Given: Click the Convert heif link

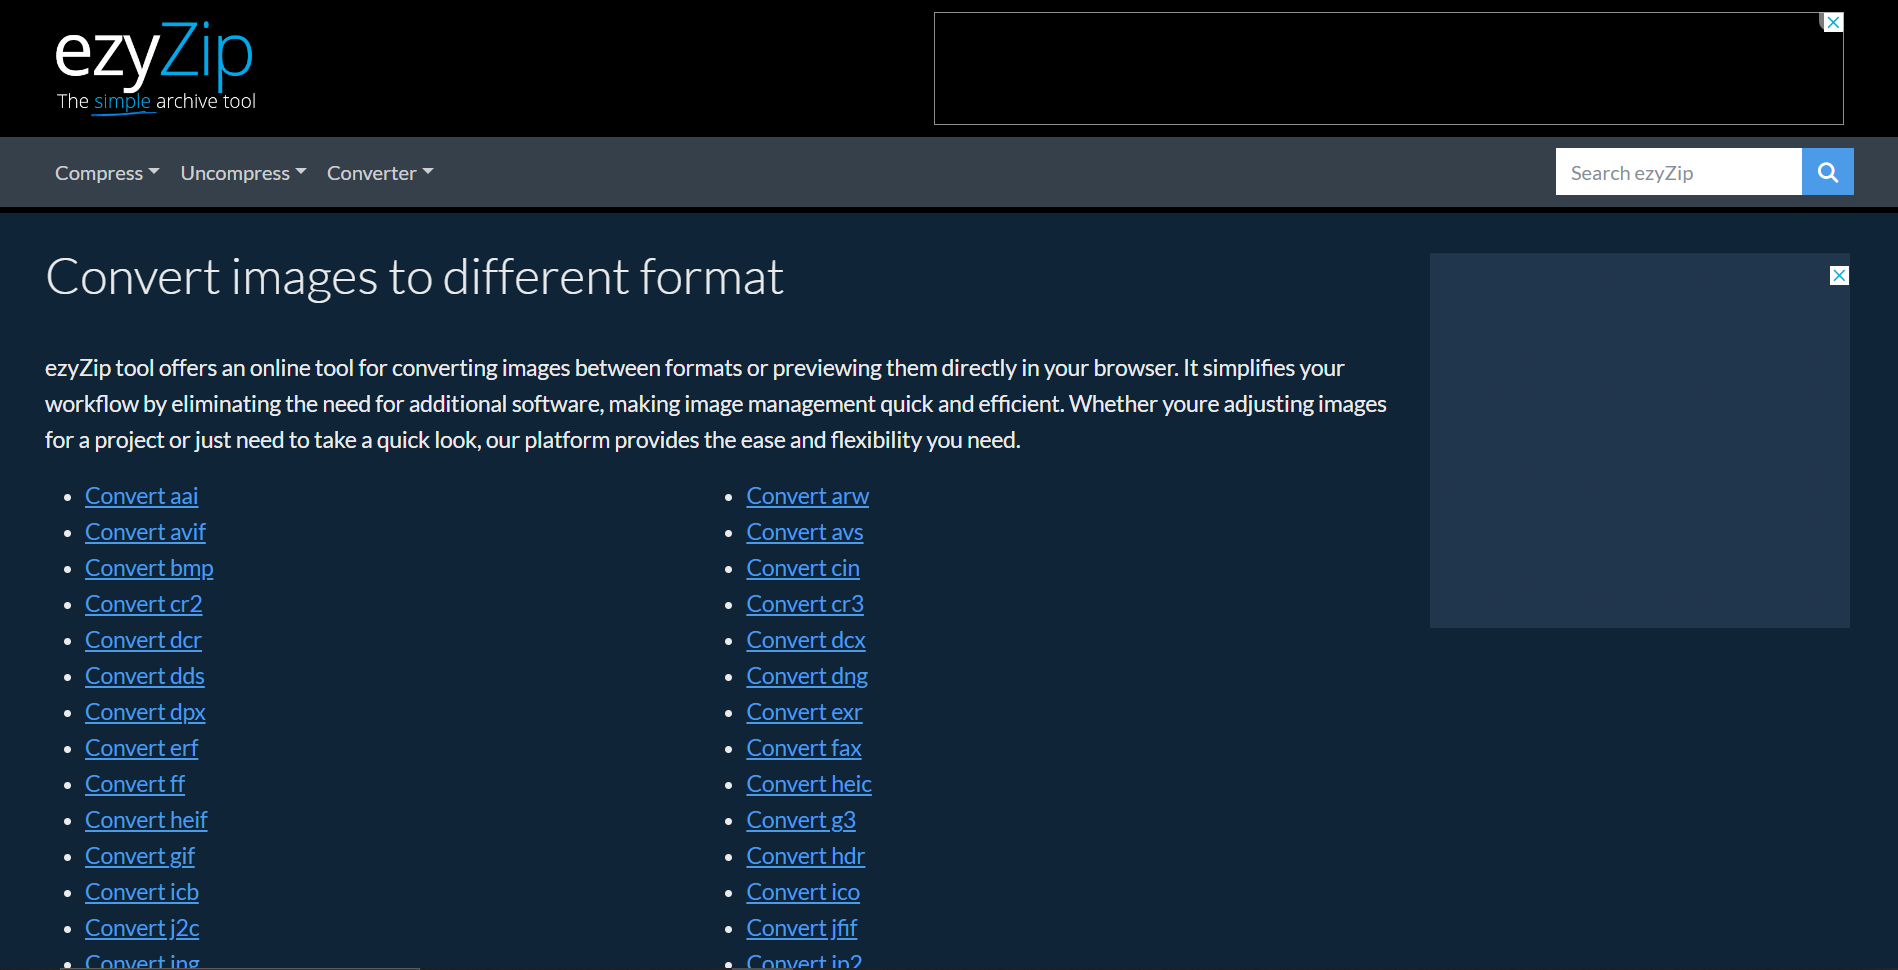Looking at the screenshot, I should tap(146, 820).
